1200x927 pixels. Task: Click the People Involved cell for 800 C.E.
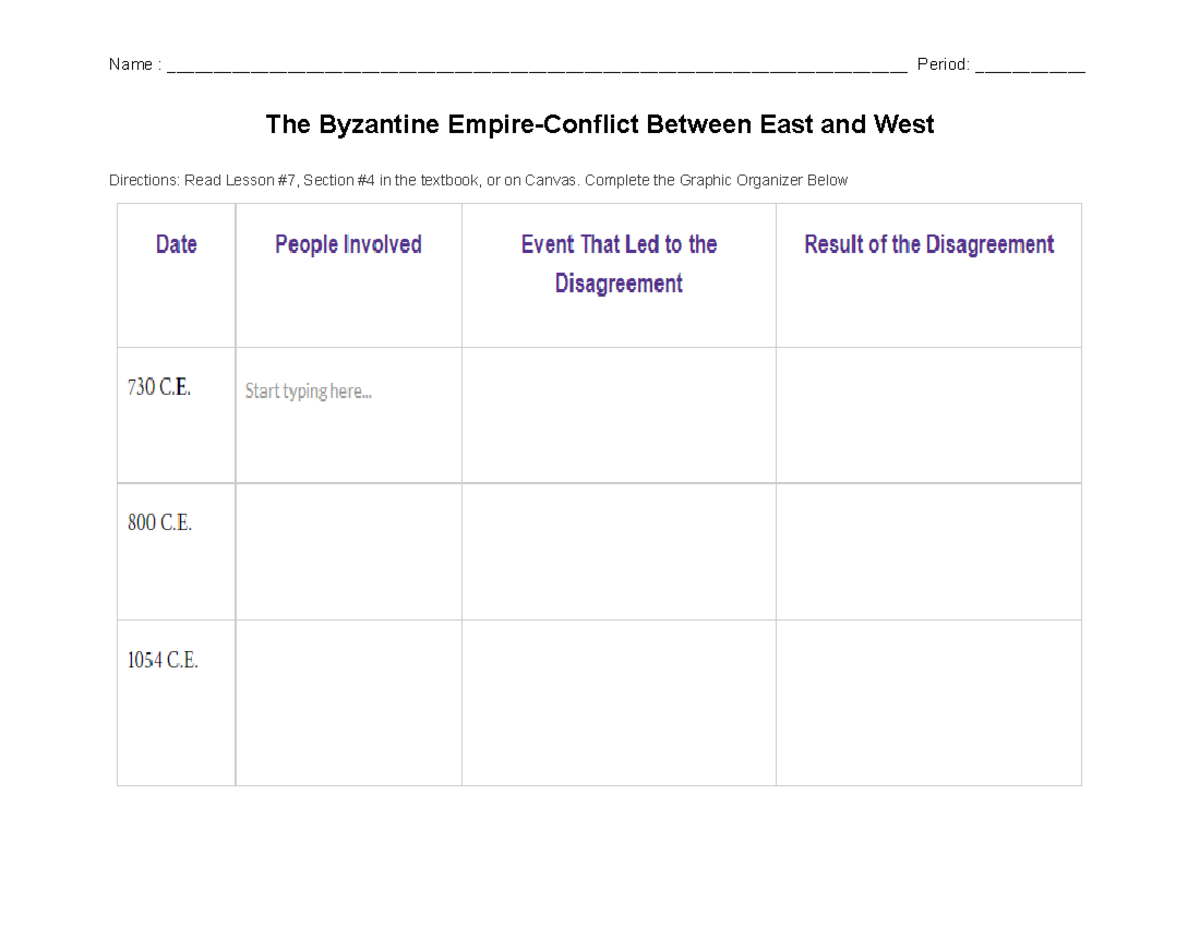348,550
